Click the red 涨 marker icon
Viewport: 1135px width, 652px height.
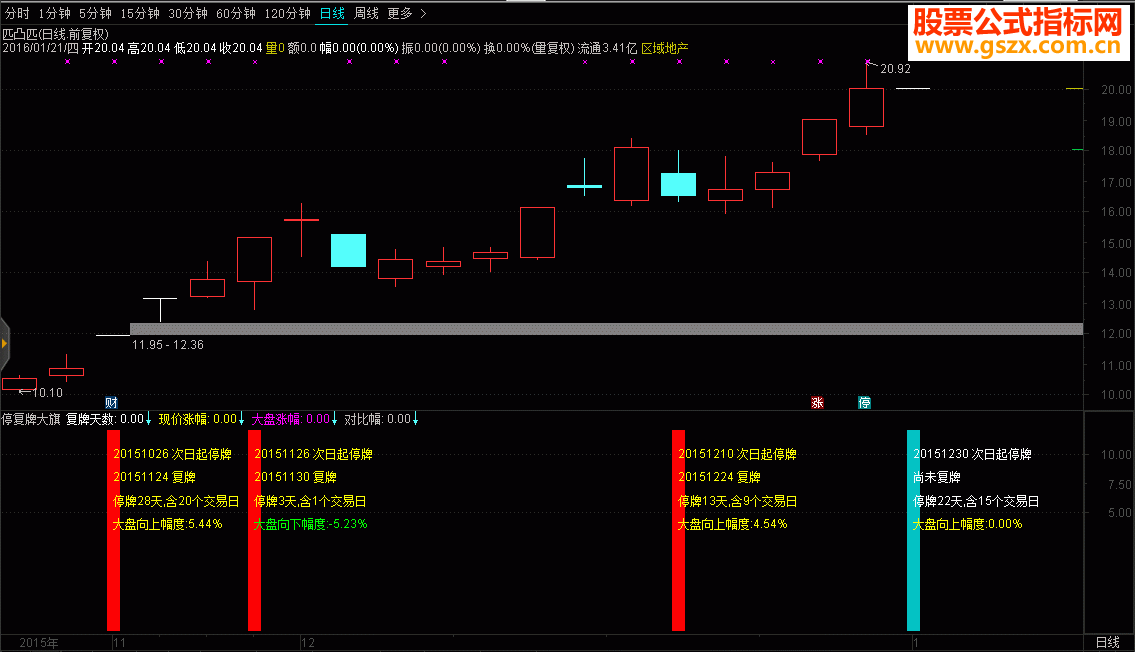pyautogui.click(x=817, y=402)
